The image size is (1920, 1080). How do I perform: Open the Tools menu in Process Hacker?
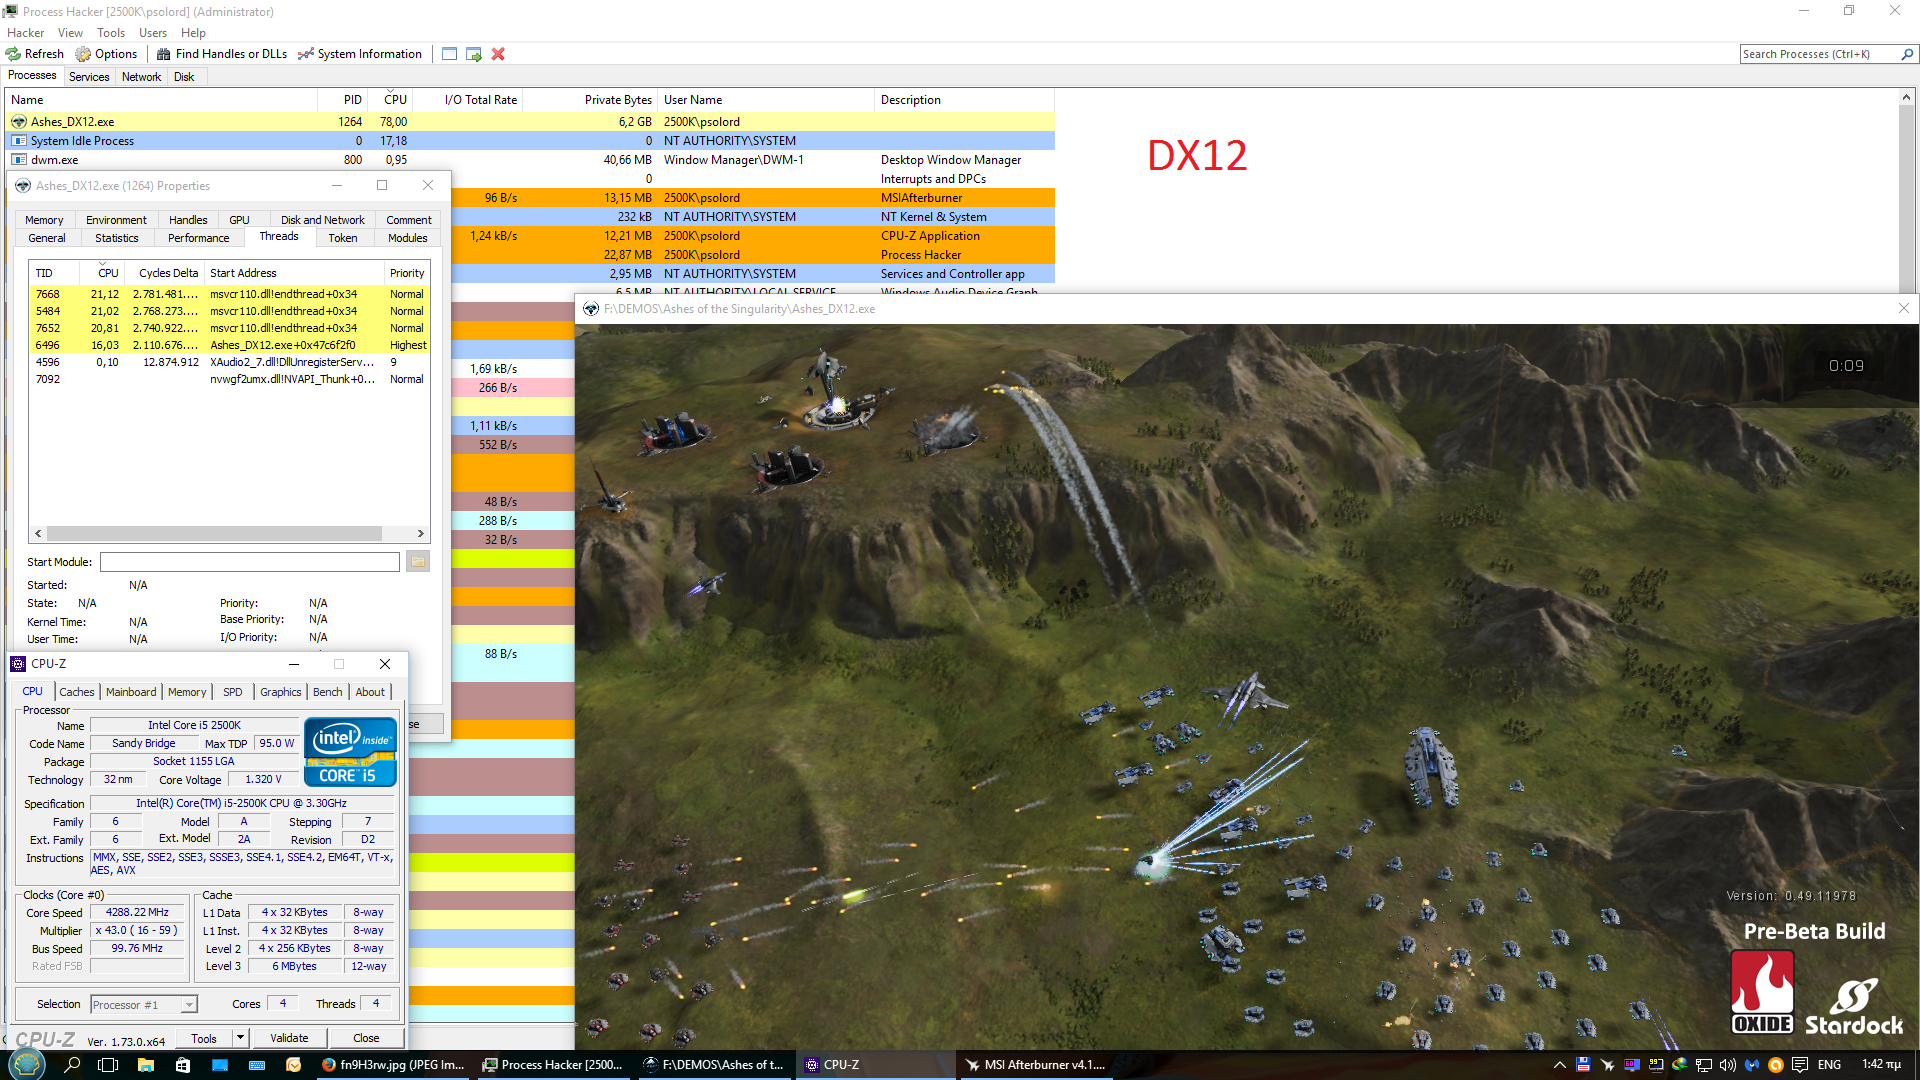point(111,33)
